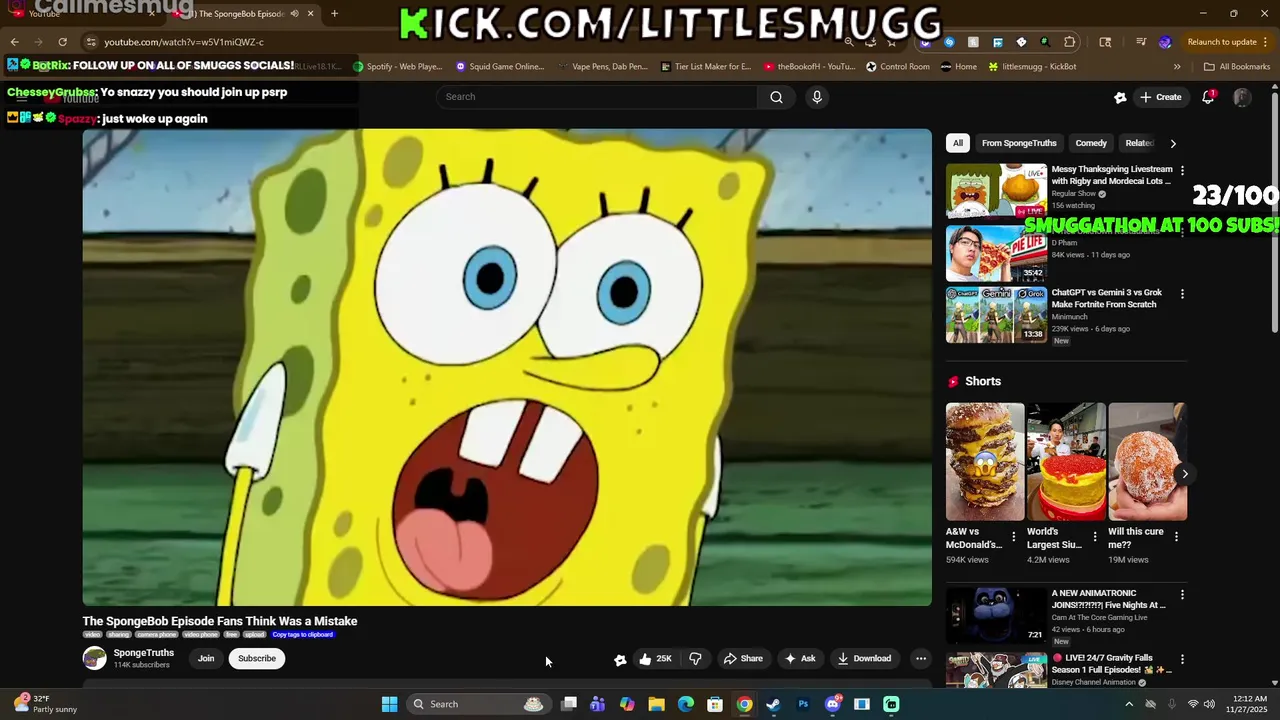Open the A NEW ANIMATRONIC JOINS video thumbnail
Image resolution: width=1280 pixels, height=720 pixels.
click(x=996, y=614)
